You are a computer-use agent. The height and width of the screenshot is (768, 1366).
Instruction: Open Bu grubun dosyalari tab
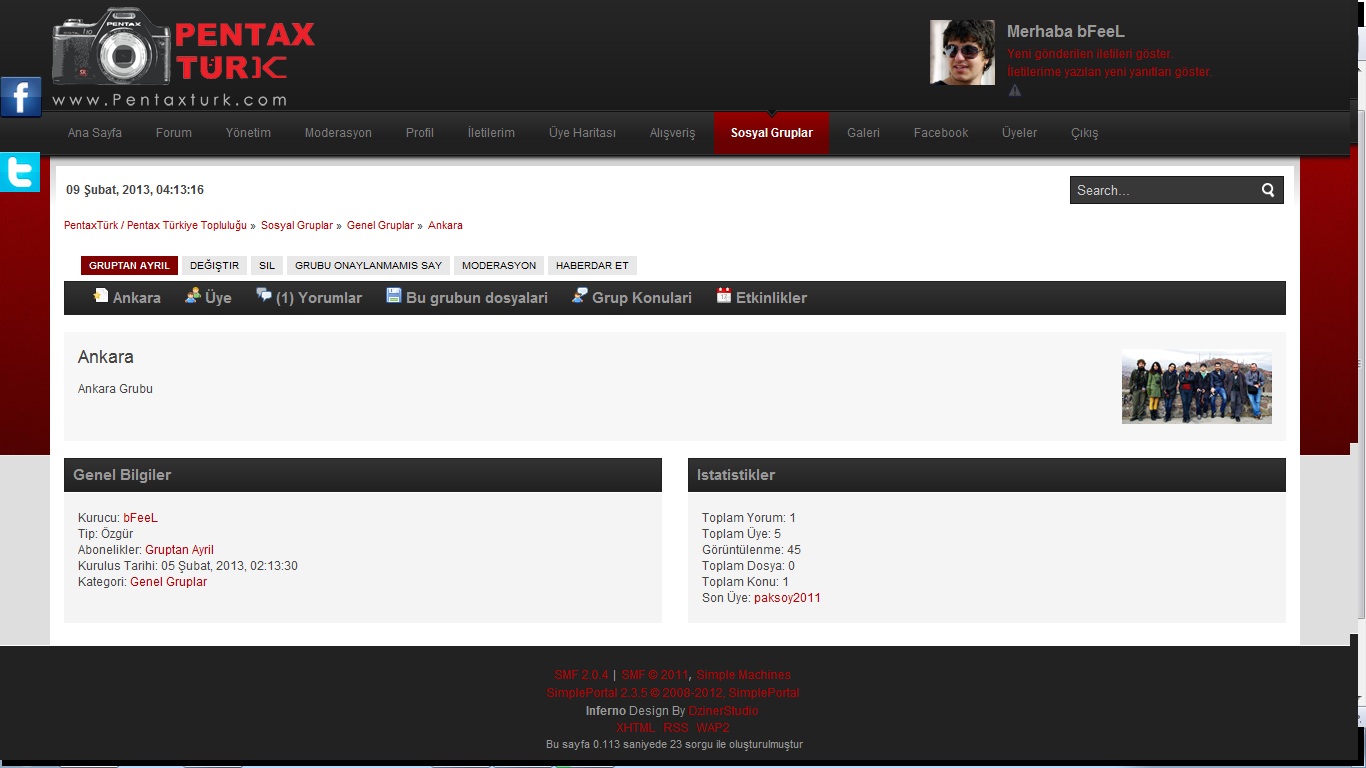coord(477,298)
